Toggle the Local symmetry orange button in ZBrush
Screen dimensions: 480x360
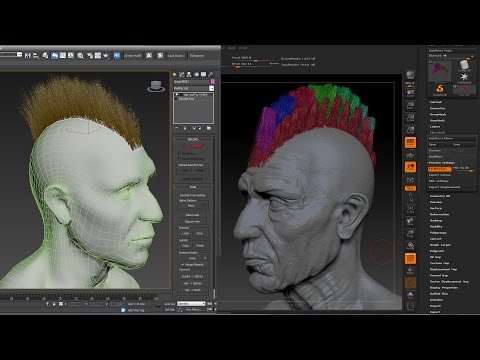pyautogui.click(x=410, y=167)
